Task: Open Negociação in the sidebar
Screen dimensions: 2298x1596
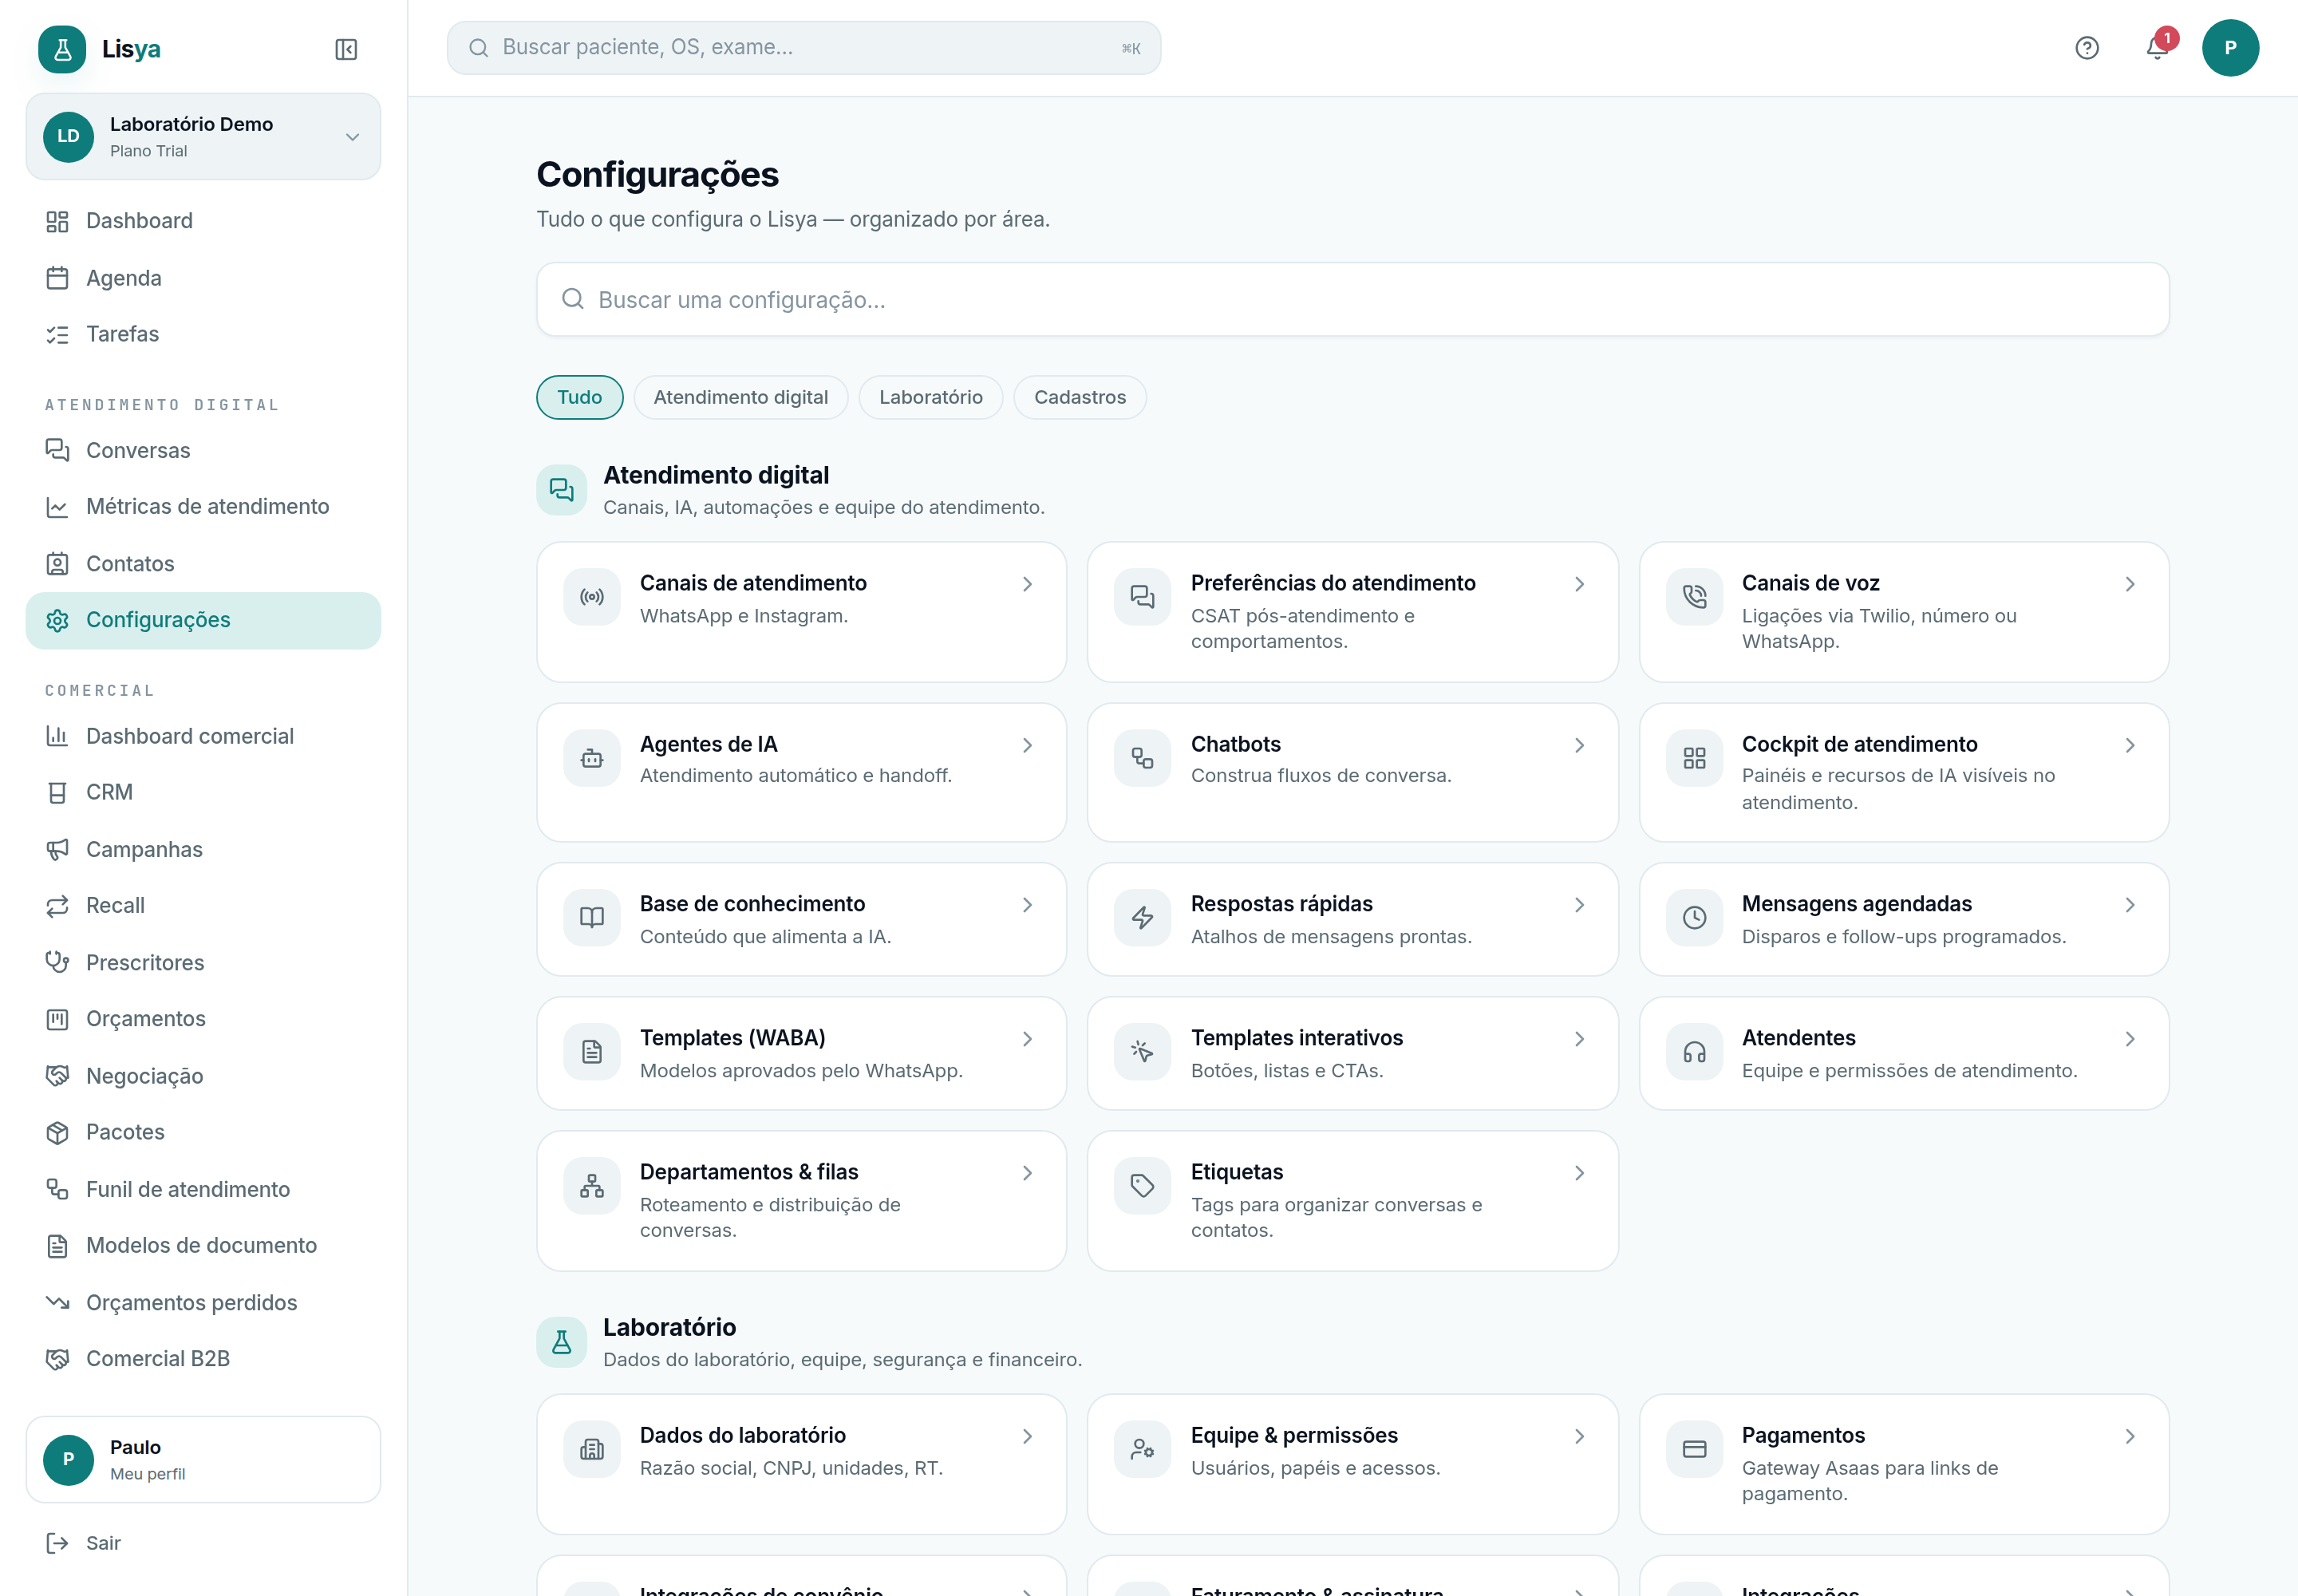Action: coord(203,1077)
